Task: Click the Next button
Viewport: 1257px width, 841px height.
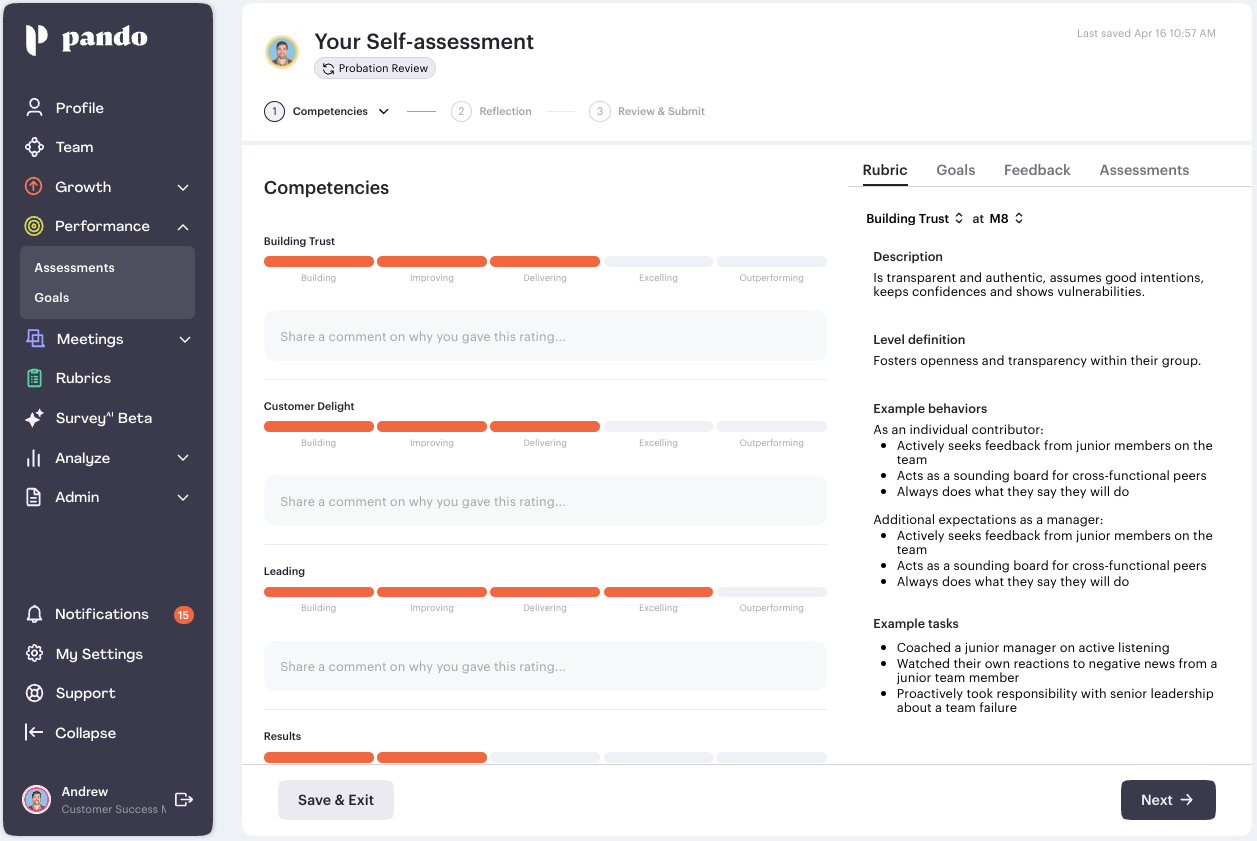Action: coord(1168,800)
